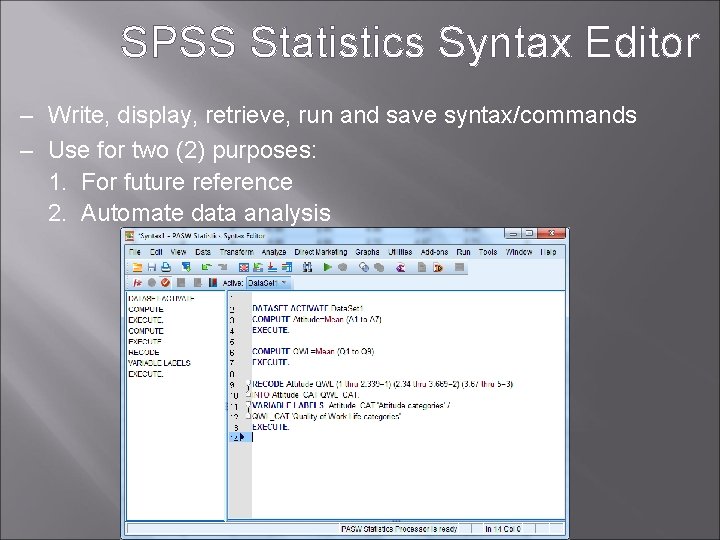Viewport: 720px width, 540px height.
Task: Open the Recall recent dialogs icon
Action: [186, 267]
